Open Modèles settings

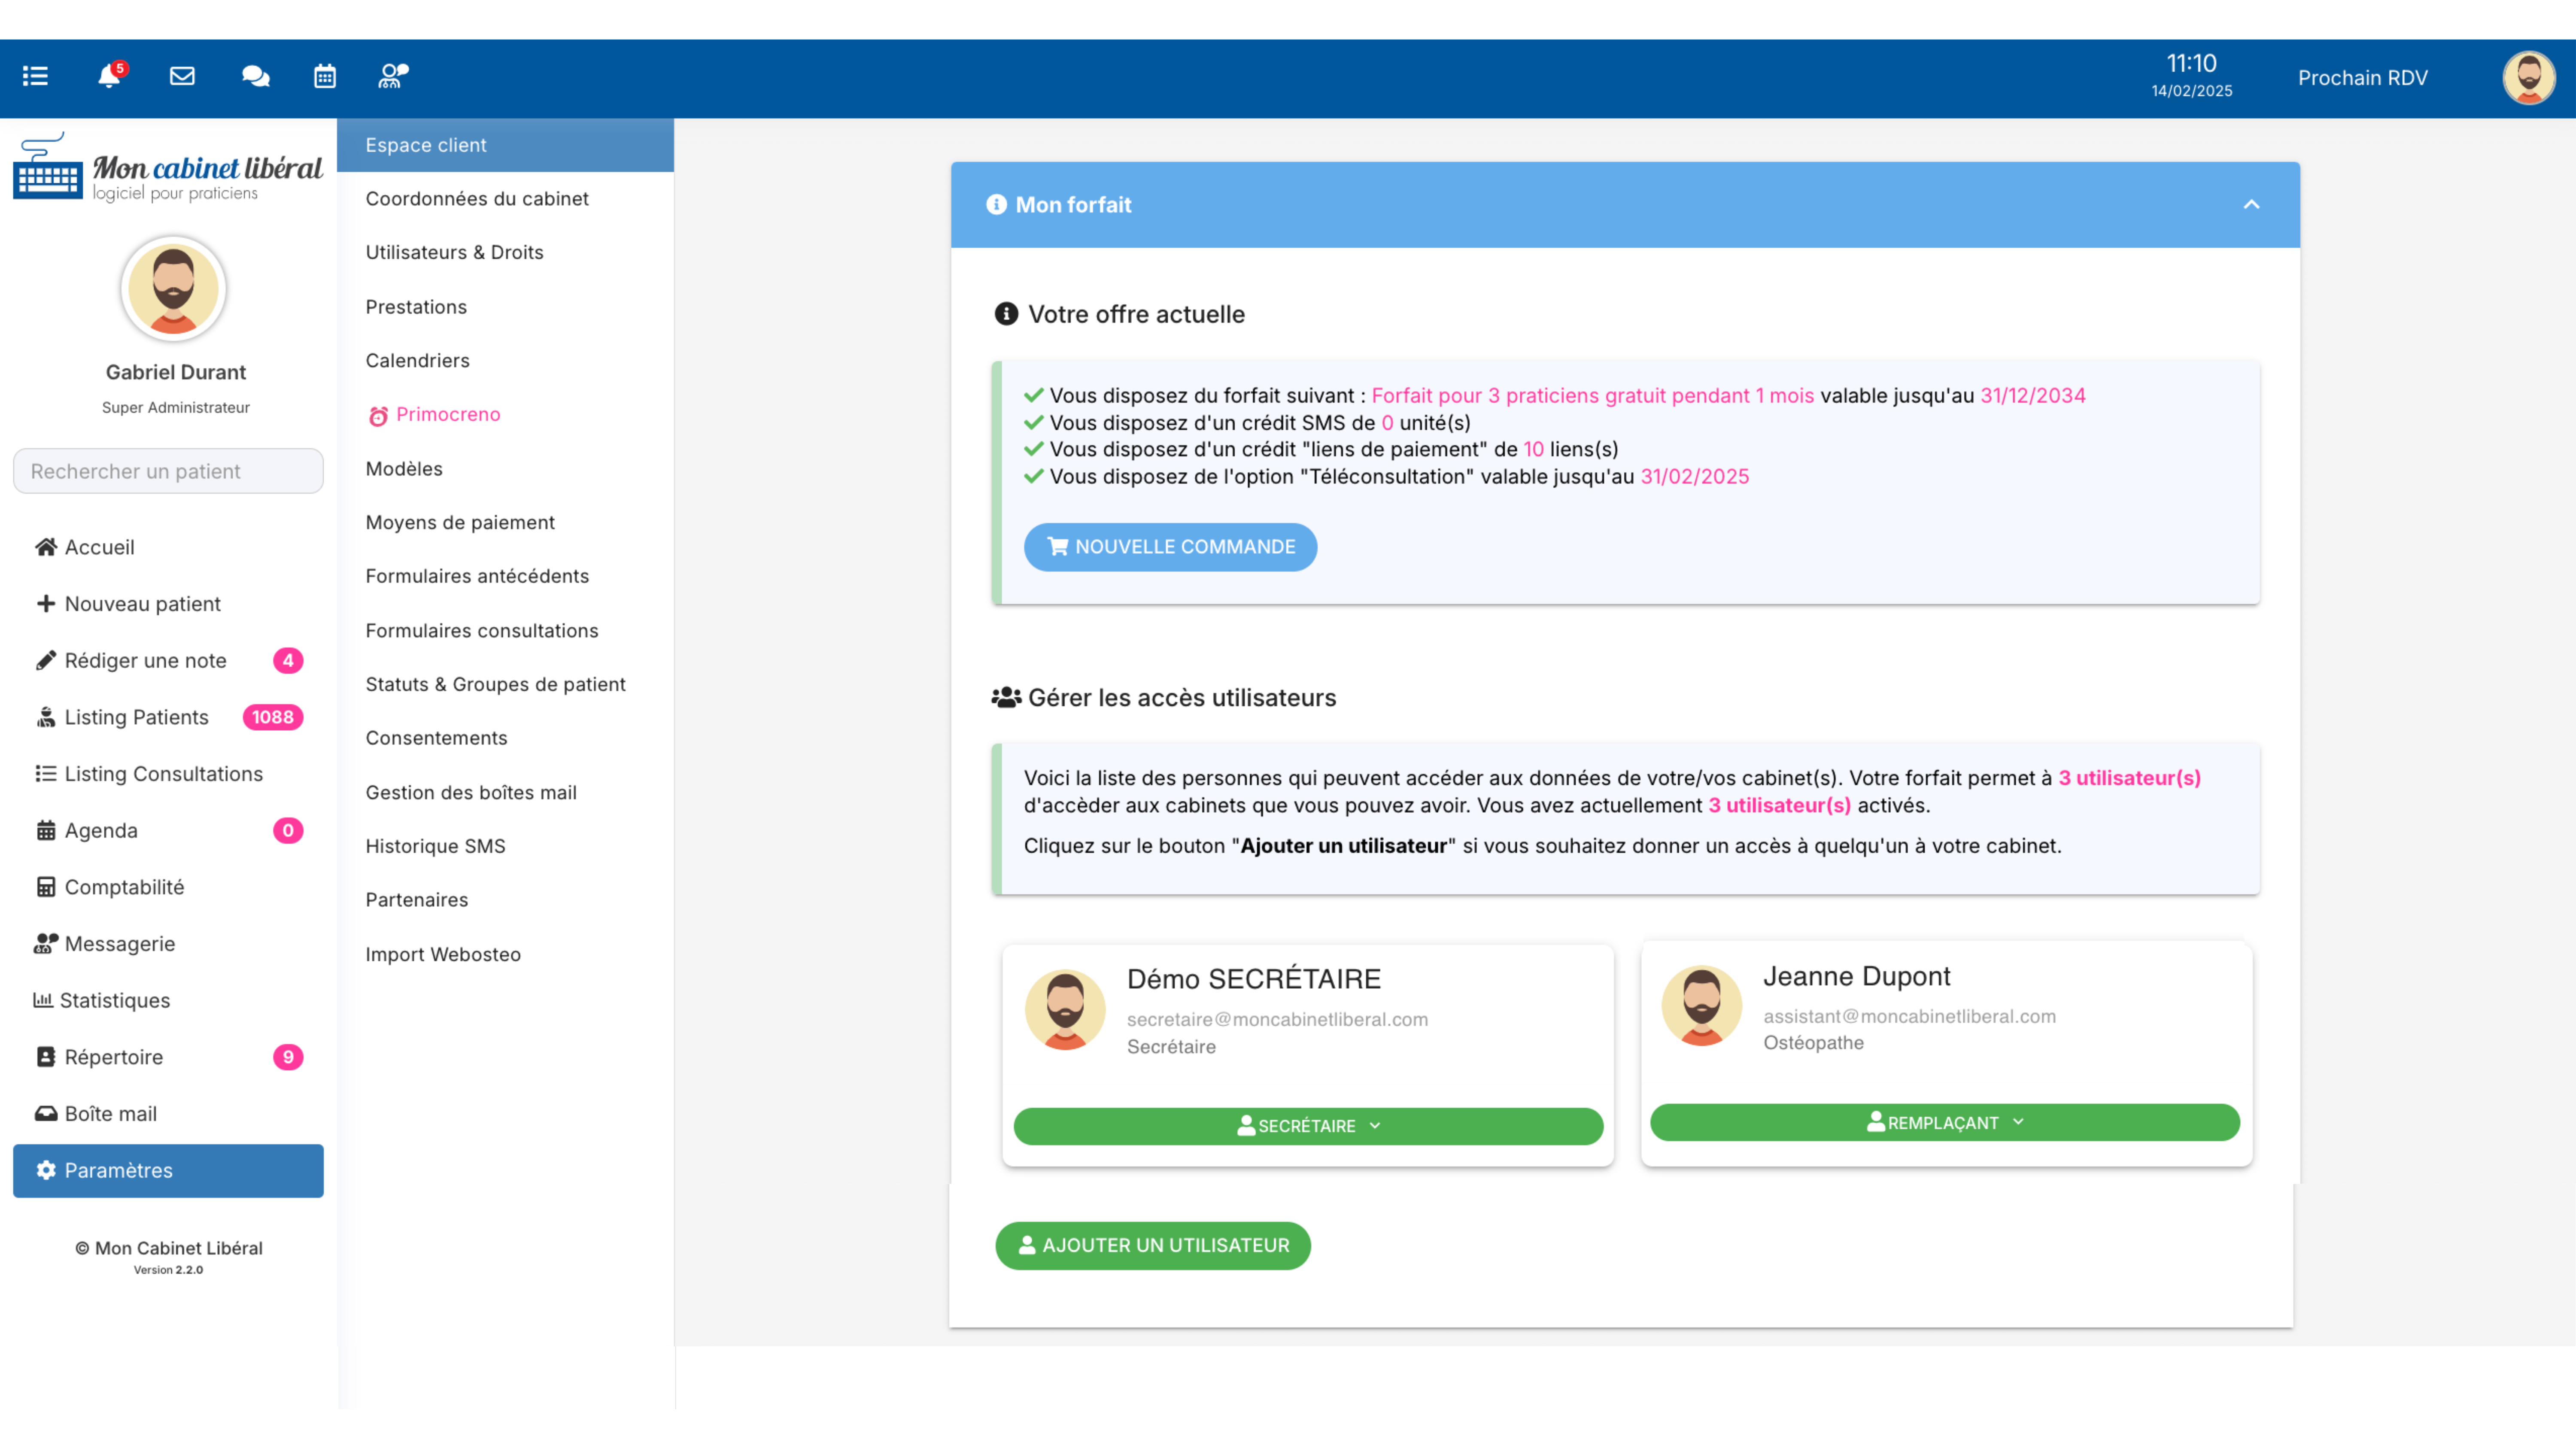[x=505, y=469]
